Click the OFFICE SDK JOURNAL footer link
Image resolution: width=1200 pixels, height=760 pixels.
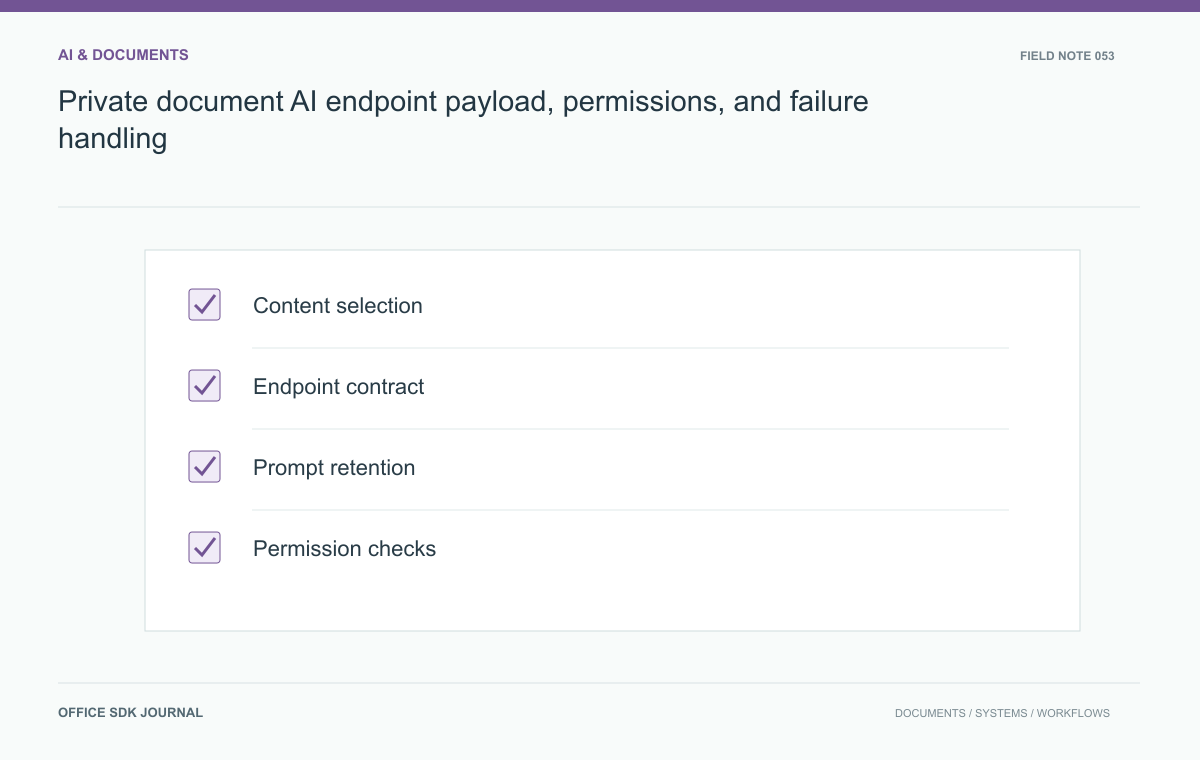click(130, 713)
